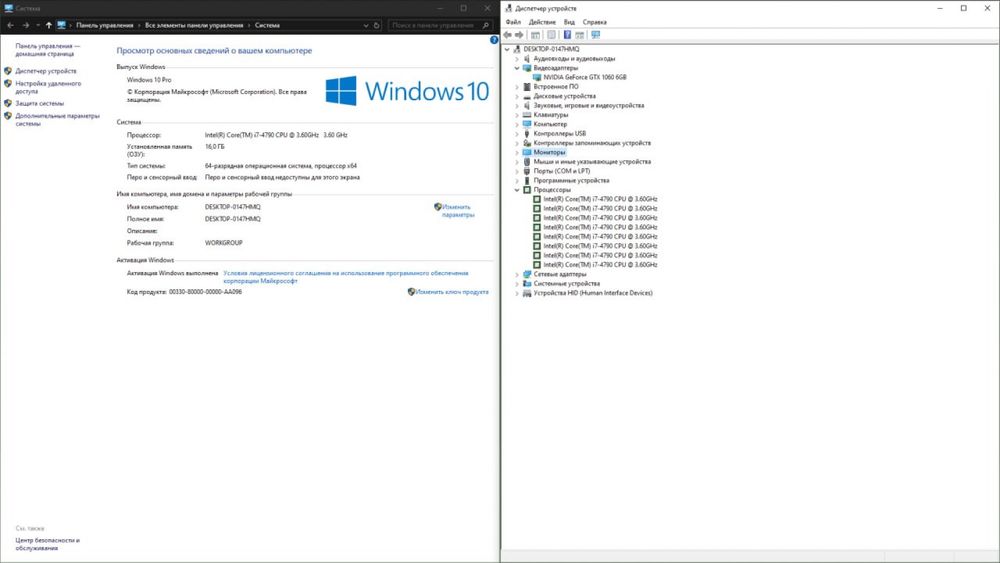Select the Мониторы tree row label
This screenshot has height=563, width=1000.
click(549, 152)
